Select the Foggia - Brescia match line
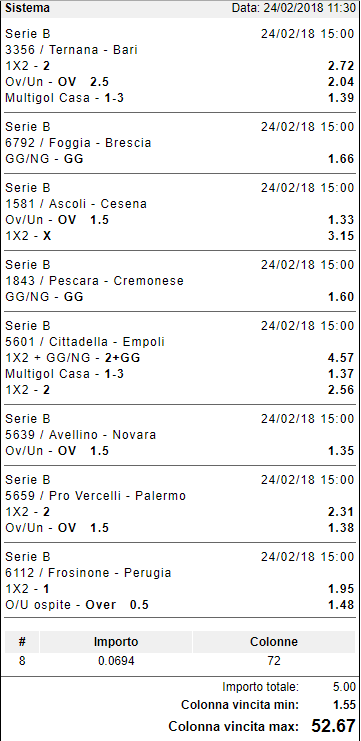 (78, 143)
